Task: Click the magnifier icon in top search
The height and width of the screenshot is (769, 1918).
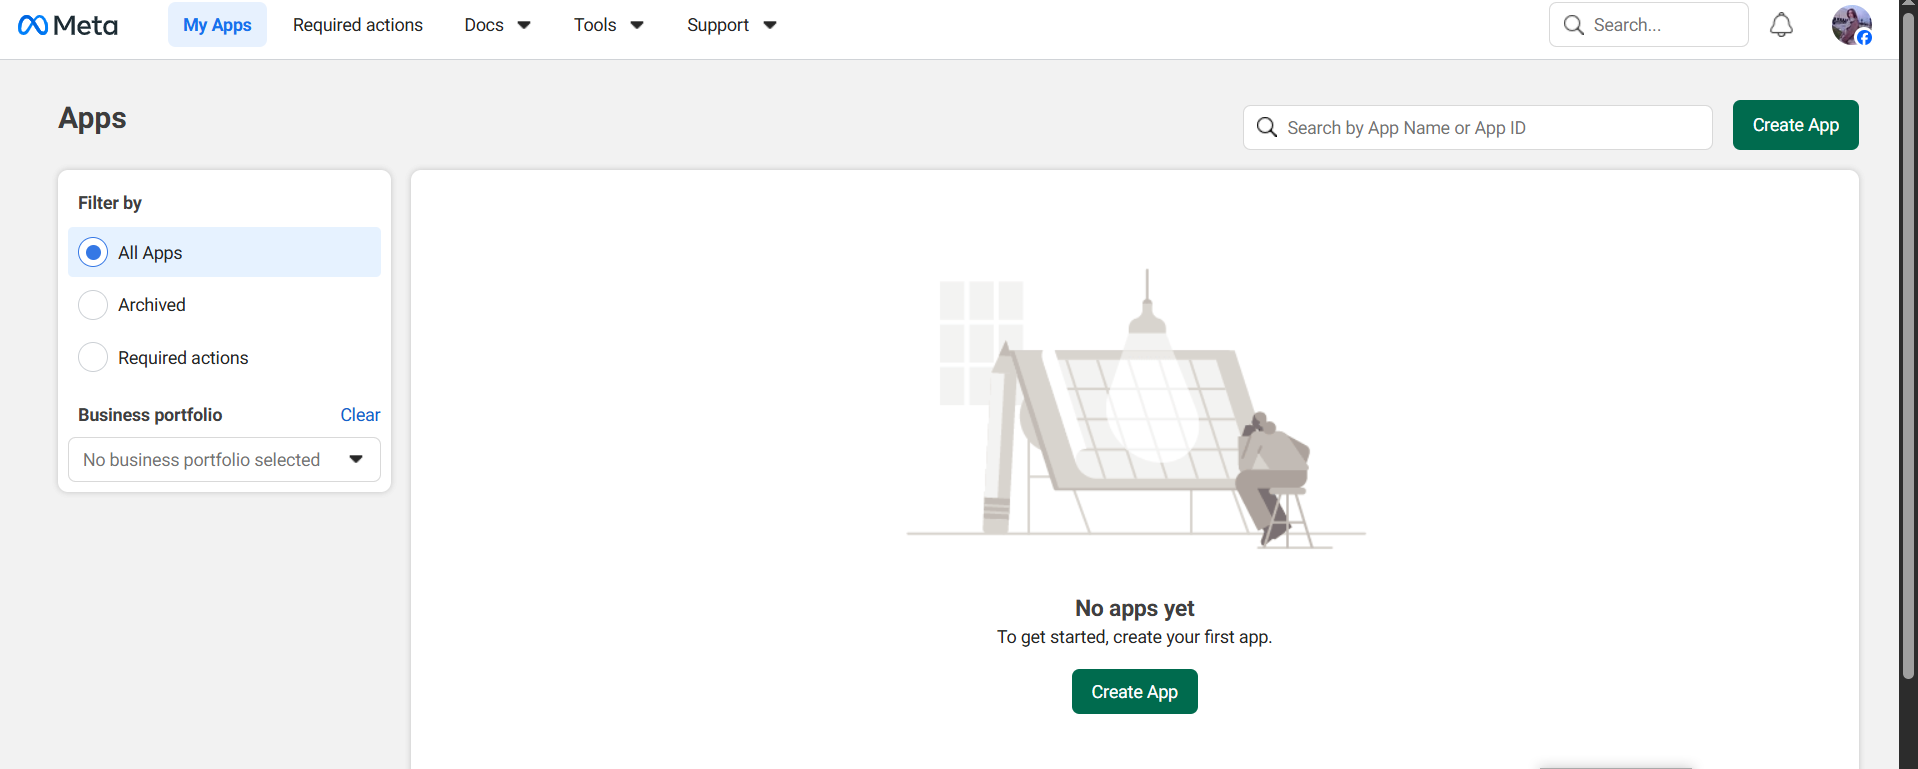Action: point(1573,25)
